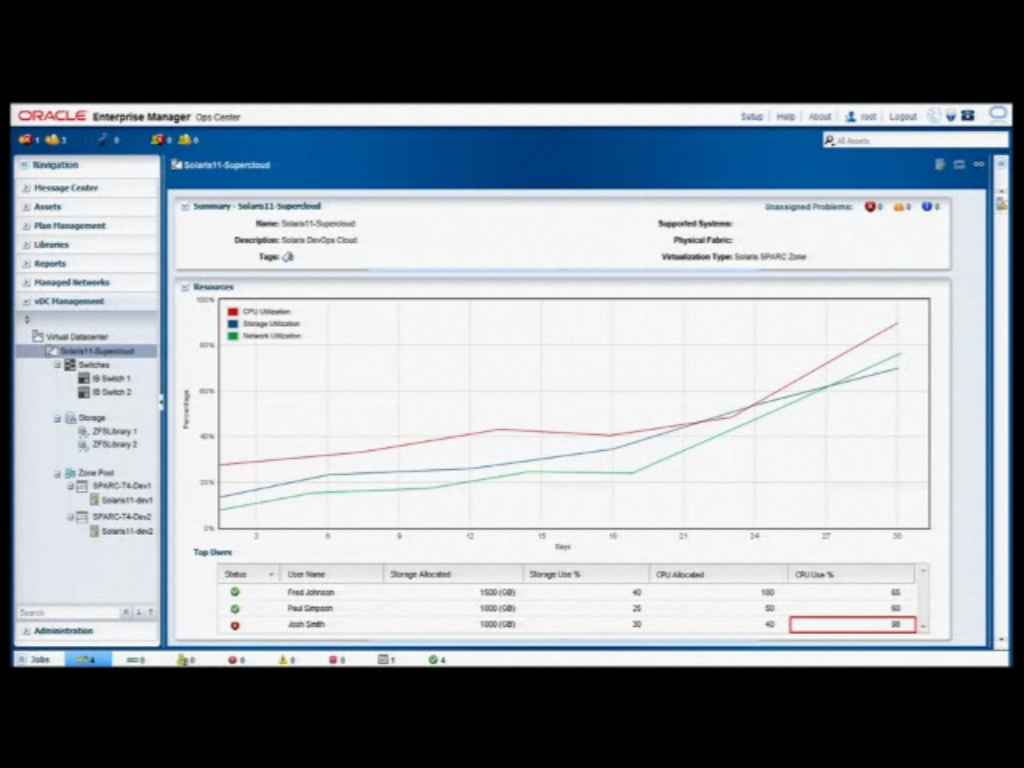1024x768 pixels.
Task: Click the search up arrow icon
Action: [x=151, y=612]
